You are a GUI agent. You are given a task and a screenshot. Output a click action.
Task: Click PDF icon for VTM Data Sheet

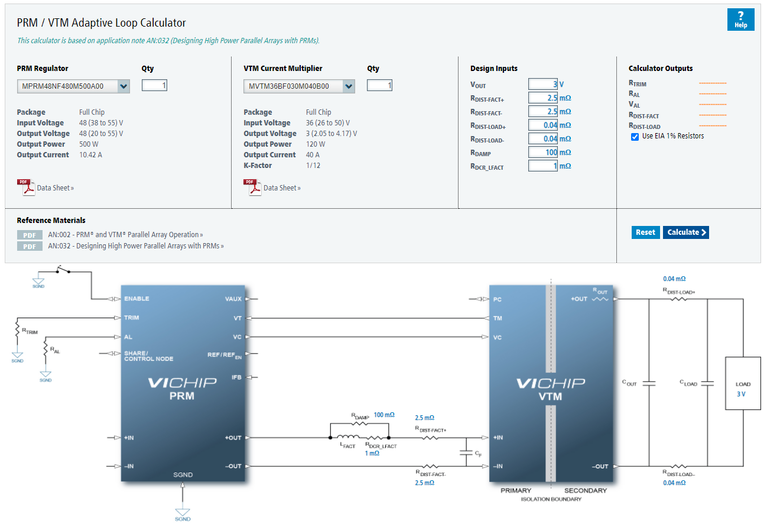pyautogui.click(x=252, y=186)
